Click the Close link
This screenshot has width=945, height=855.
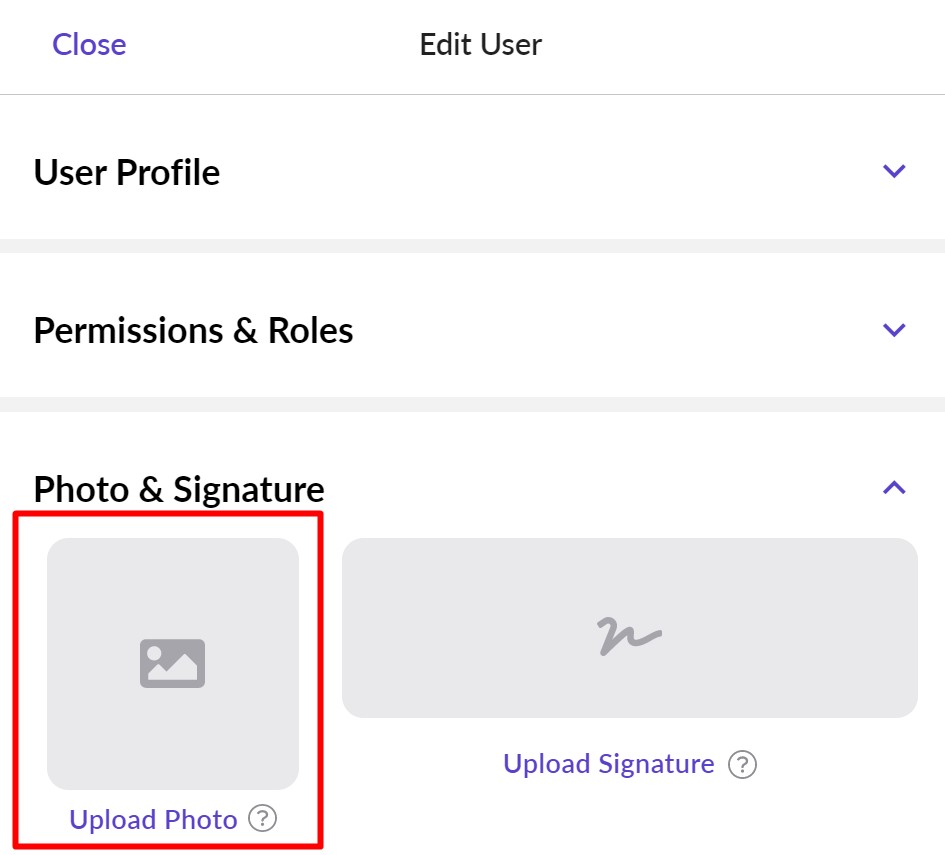coord(89,44)
